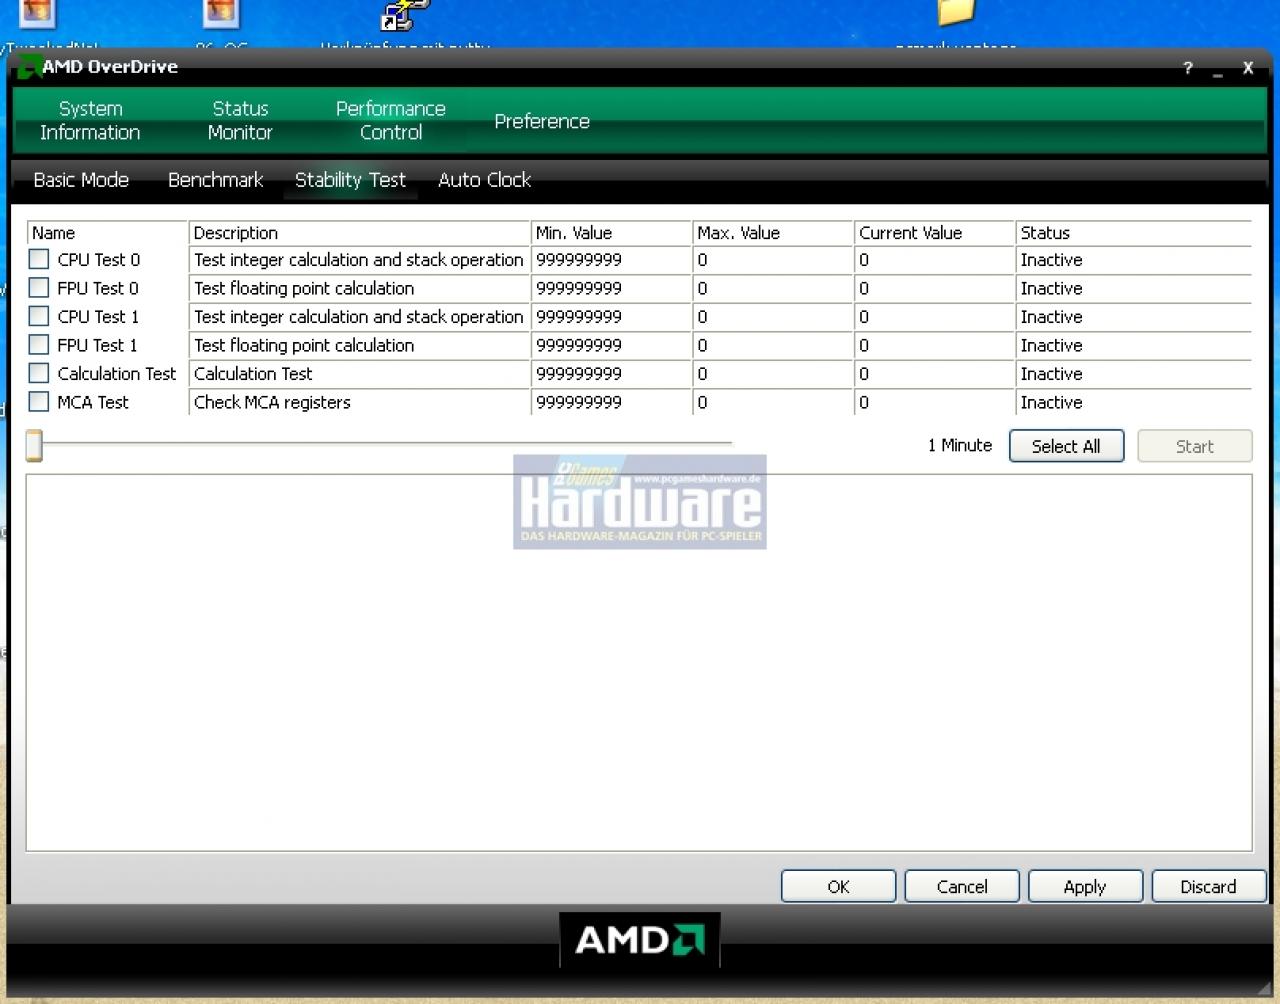Click the Min. Value column header
The image size is (1280, 1004).
[x=611, y=233]
